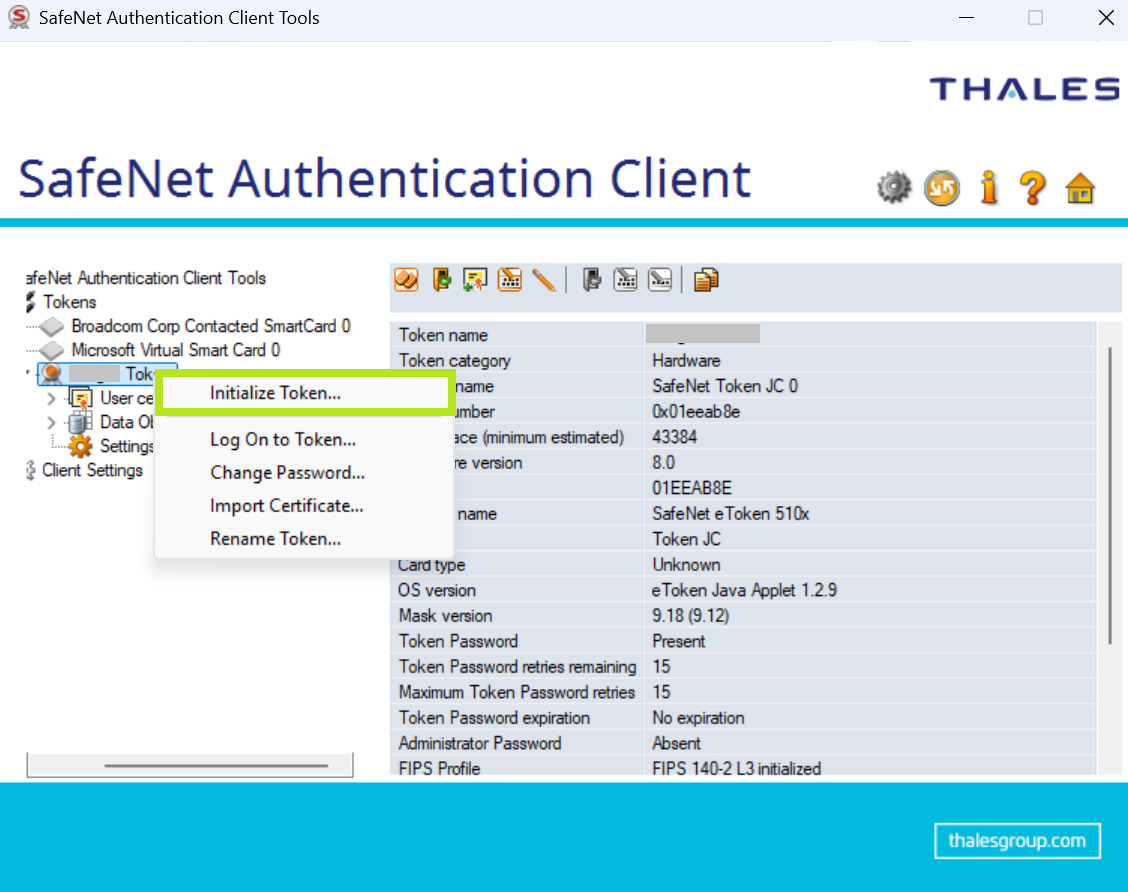Click the Microsoft Virtual Smart Card reader icon
Screen dimensions: 1128x892
pos(52,350)
